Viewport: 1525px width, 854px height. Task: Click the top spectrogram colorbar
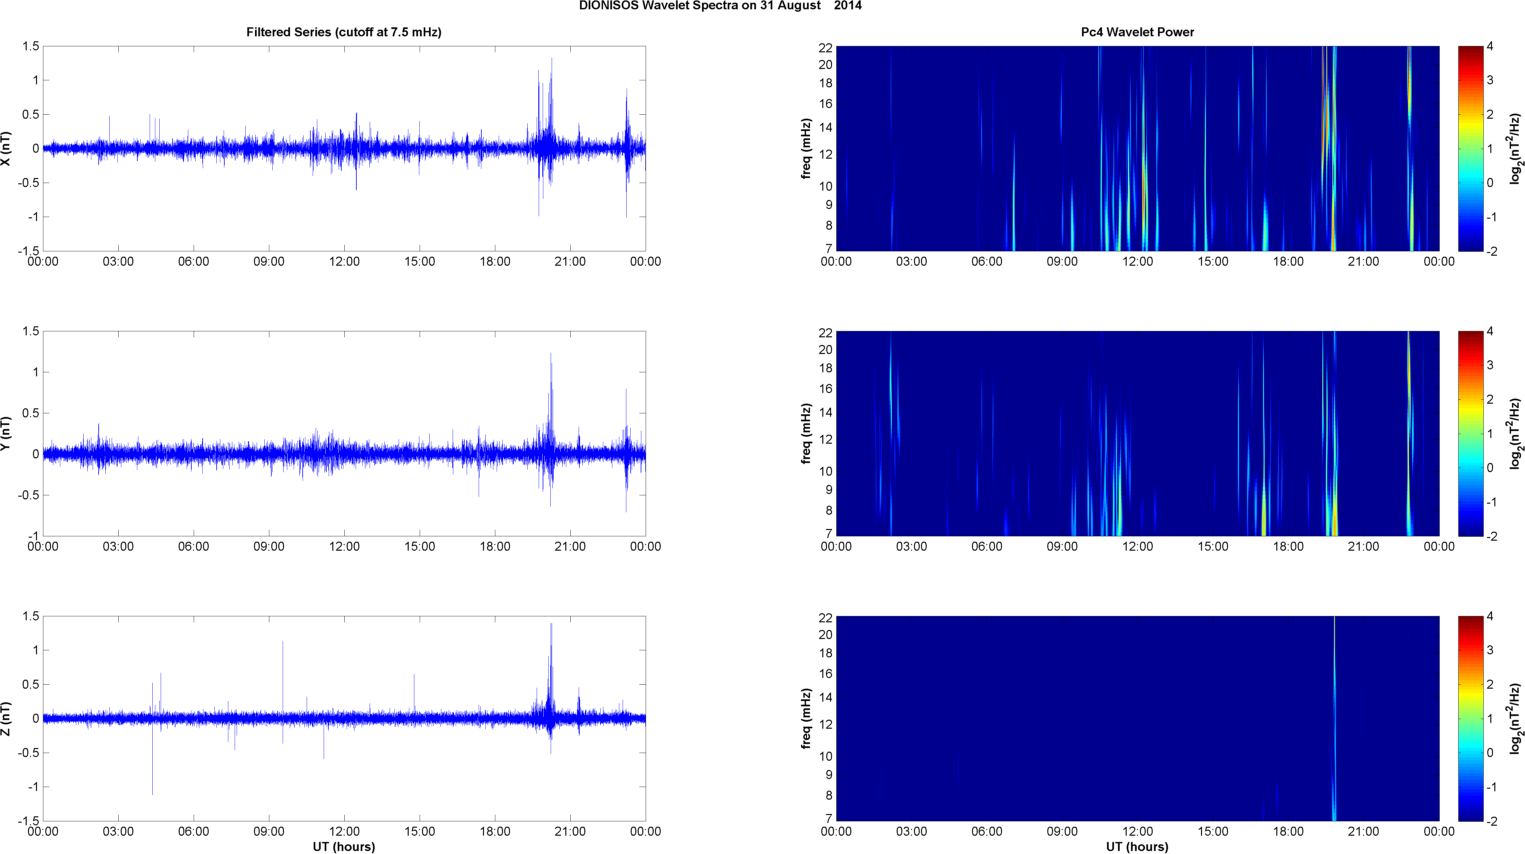[x=1470, y=148]
